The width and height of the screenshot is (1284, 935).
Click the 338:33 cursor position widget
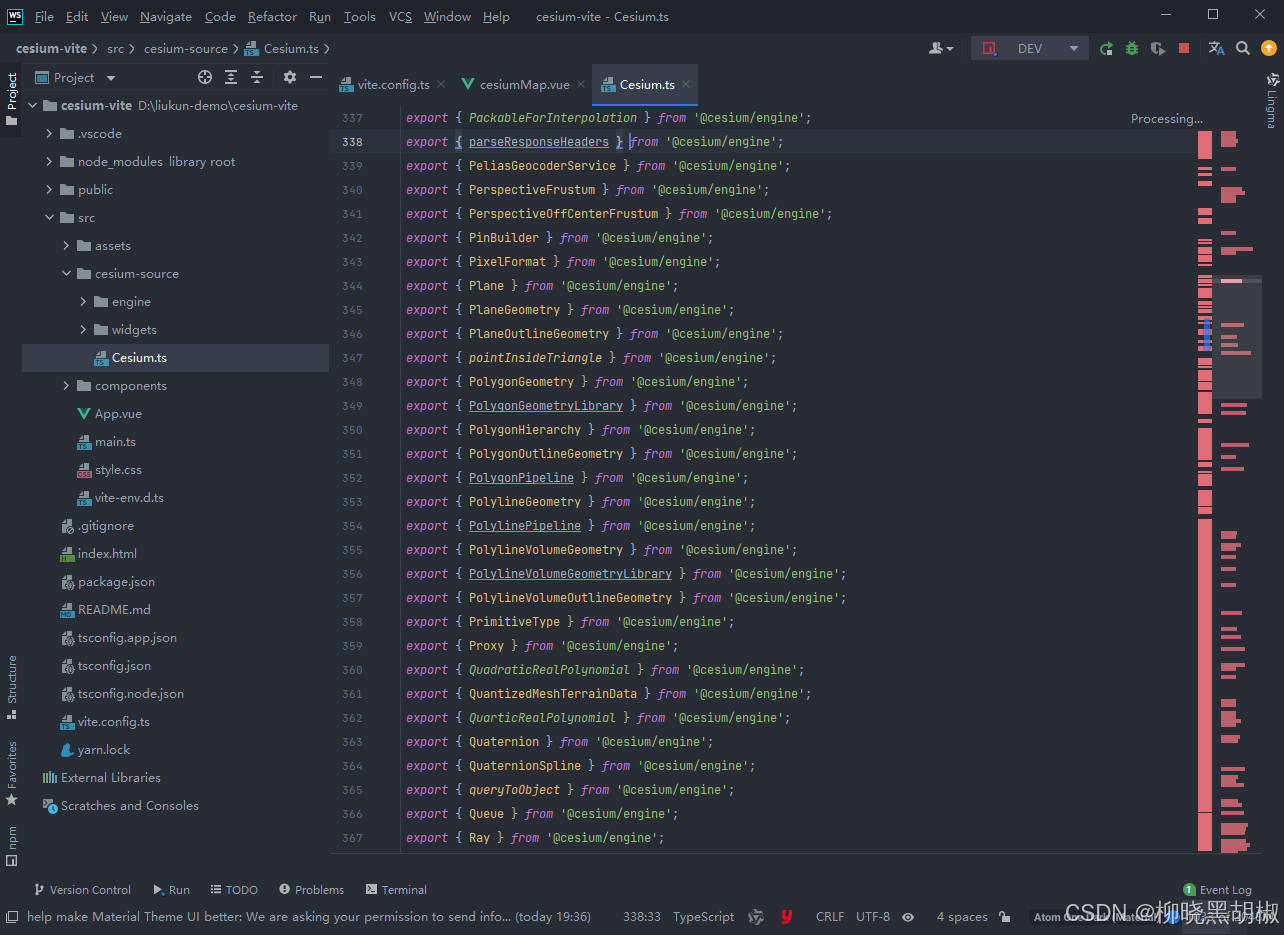point(642,917)
